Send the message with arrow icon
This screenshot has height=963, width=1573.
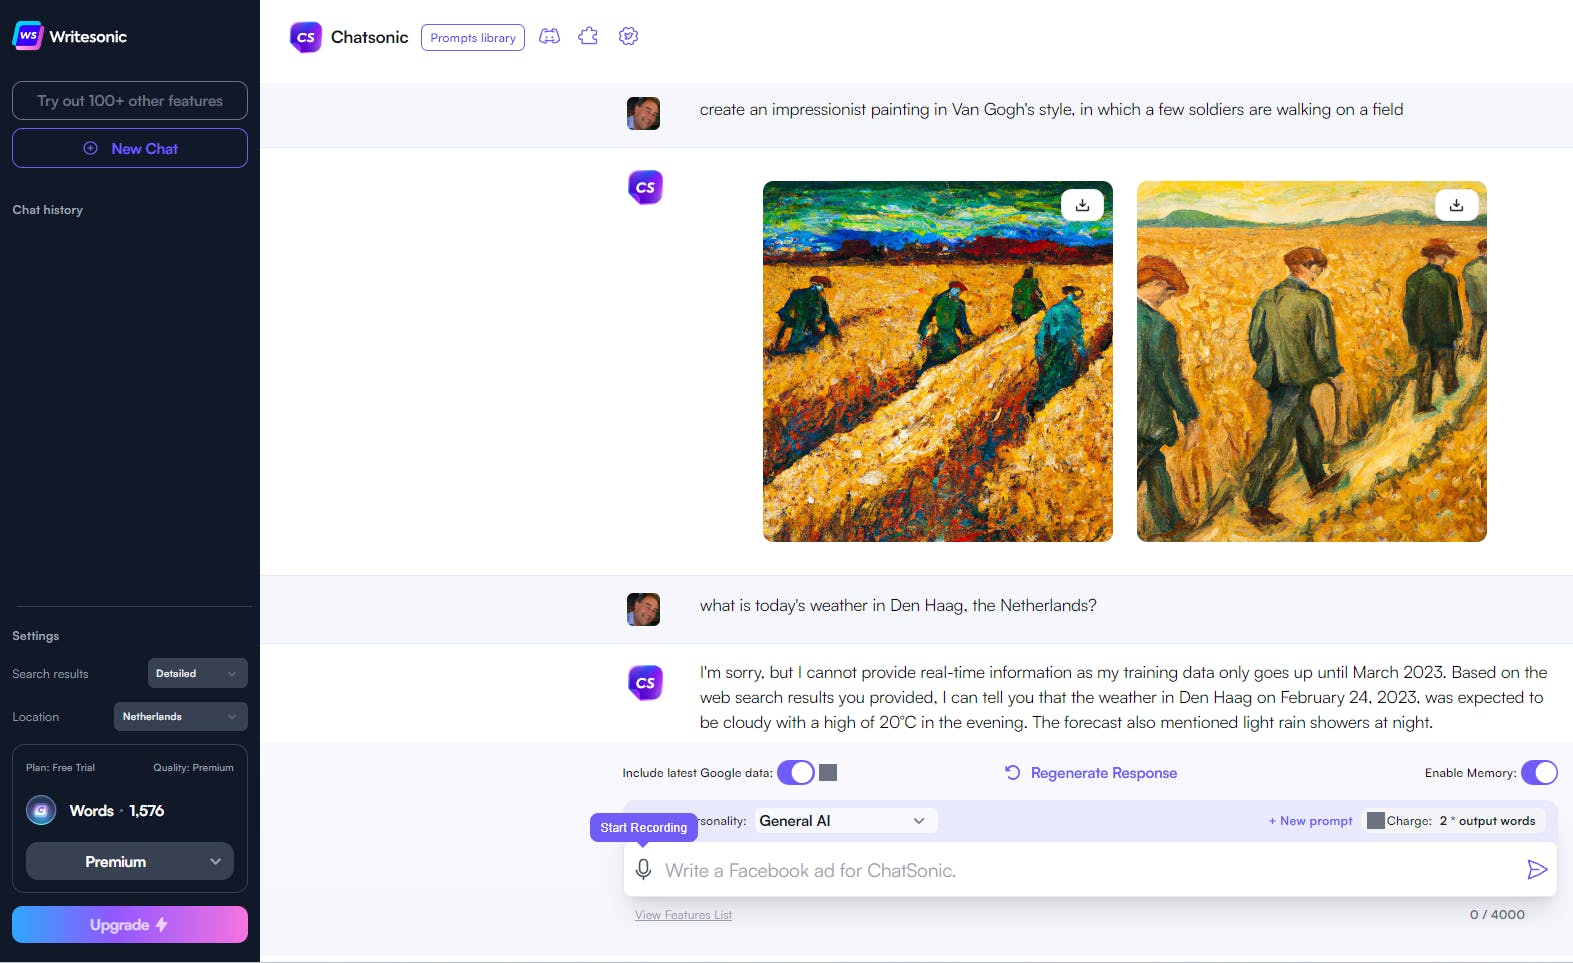1537,869
